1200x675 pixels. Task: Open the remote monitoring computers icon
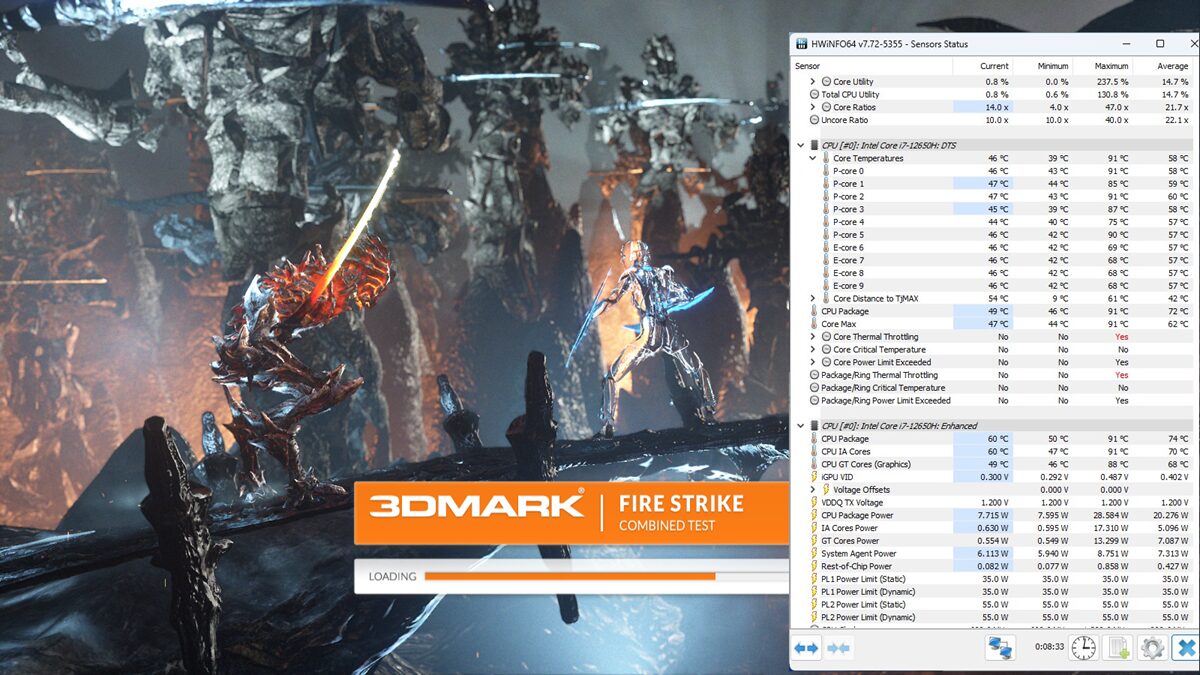point(1000,648)
